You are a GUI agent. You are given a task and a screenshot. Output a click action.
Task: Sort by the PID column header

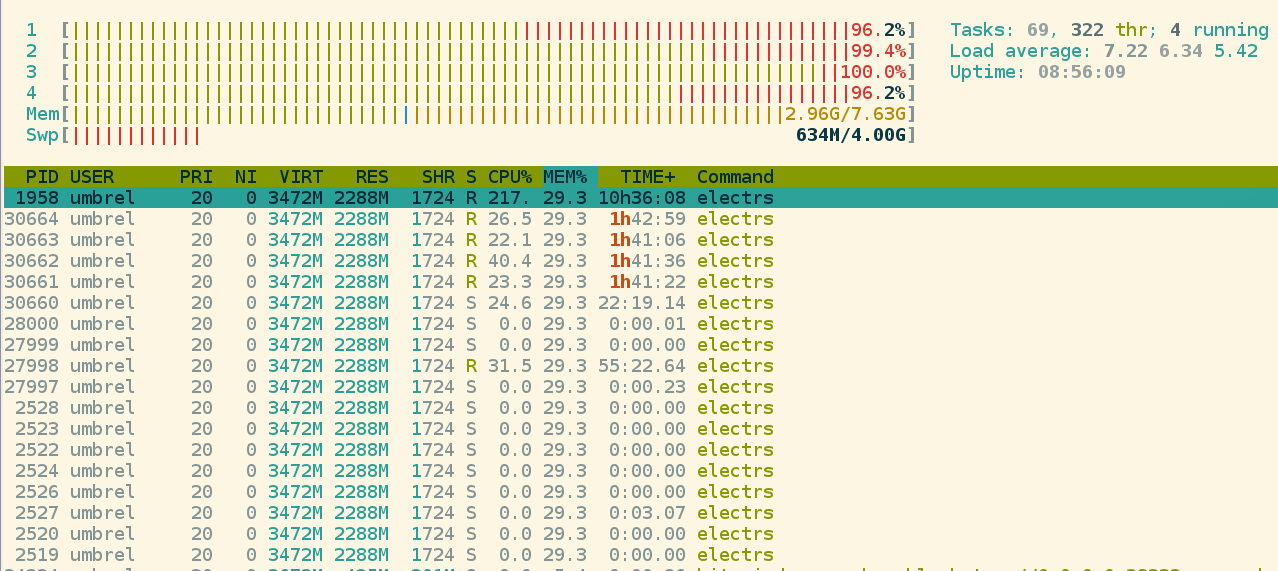pyautogui.click(x=42, y=177)
